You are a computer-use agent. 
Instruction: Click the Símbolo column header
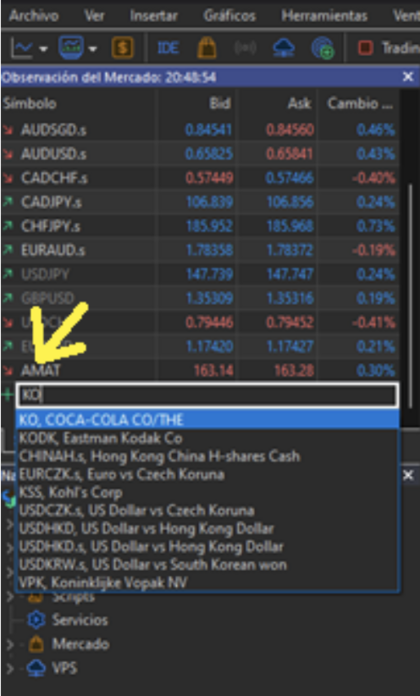pyautogui.click(x=30, y=103)
